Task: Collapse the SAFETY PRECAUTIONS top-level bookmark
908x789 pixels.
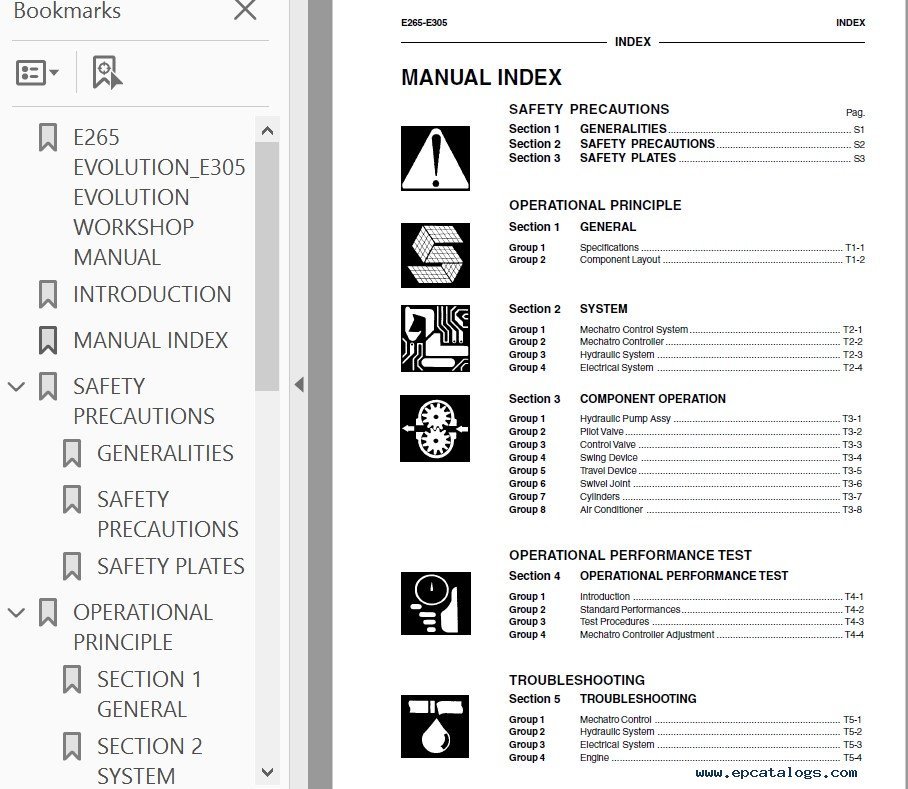Action: (16, 386)
